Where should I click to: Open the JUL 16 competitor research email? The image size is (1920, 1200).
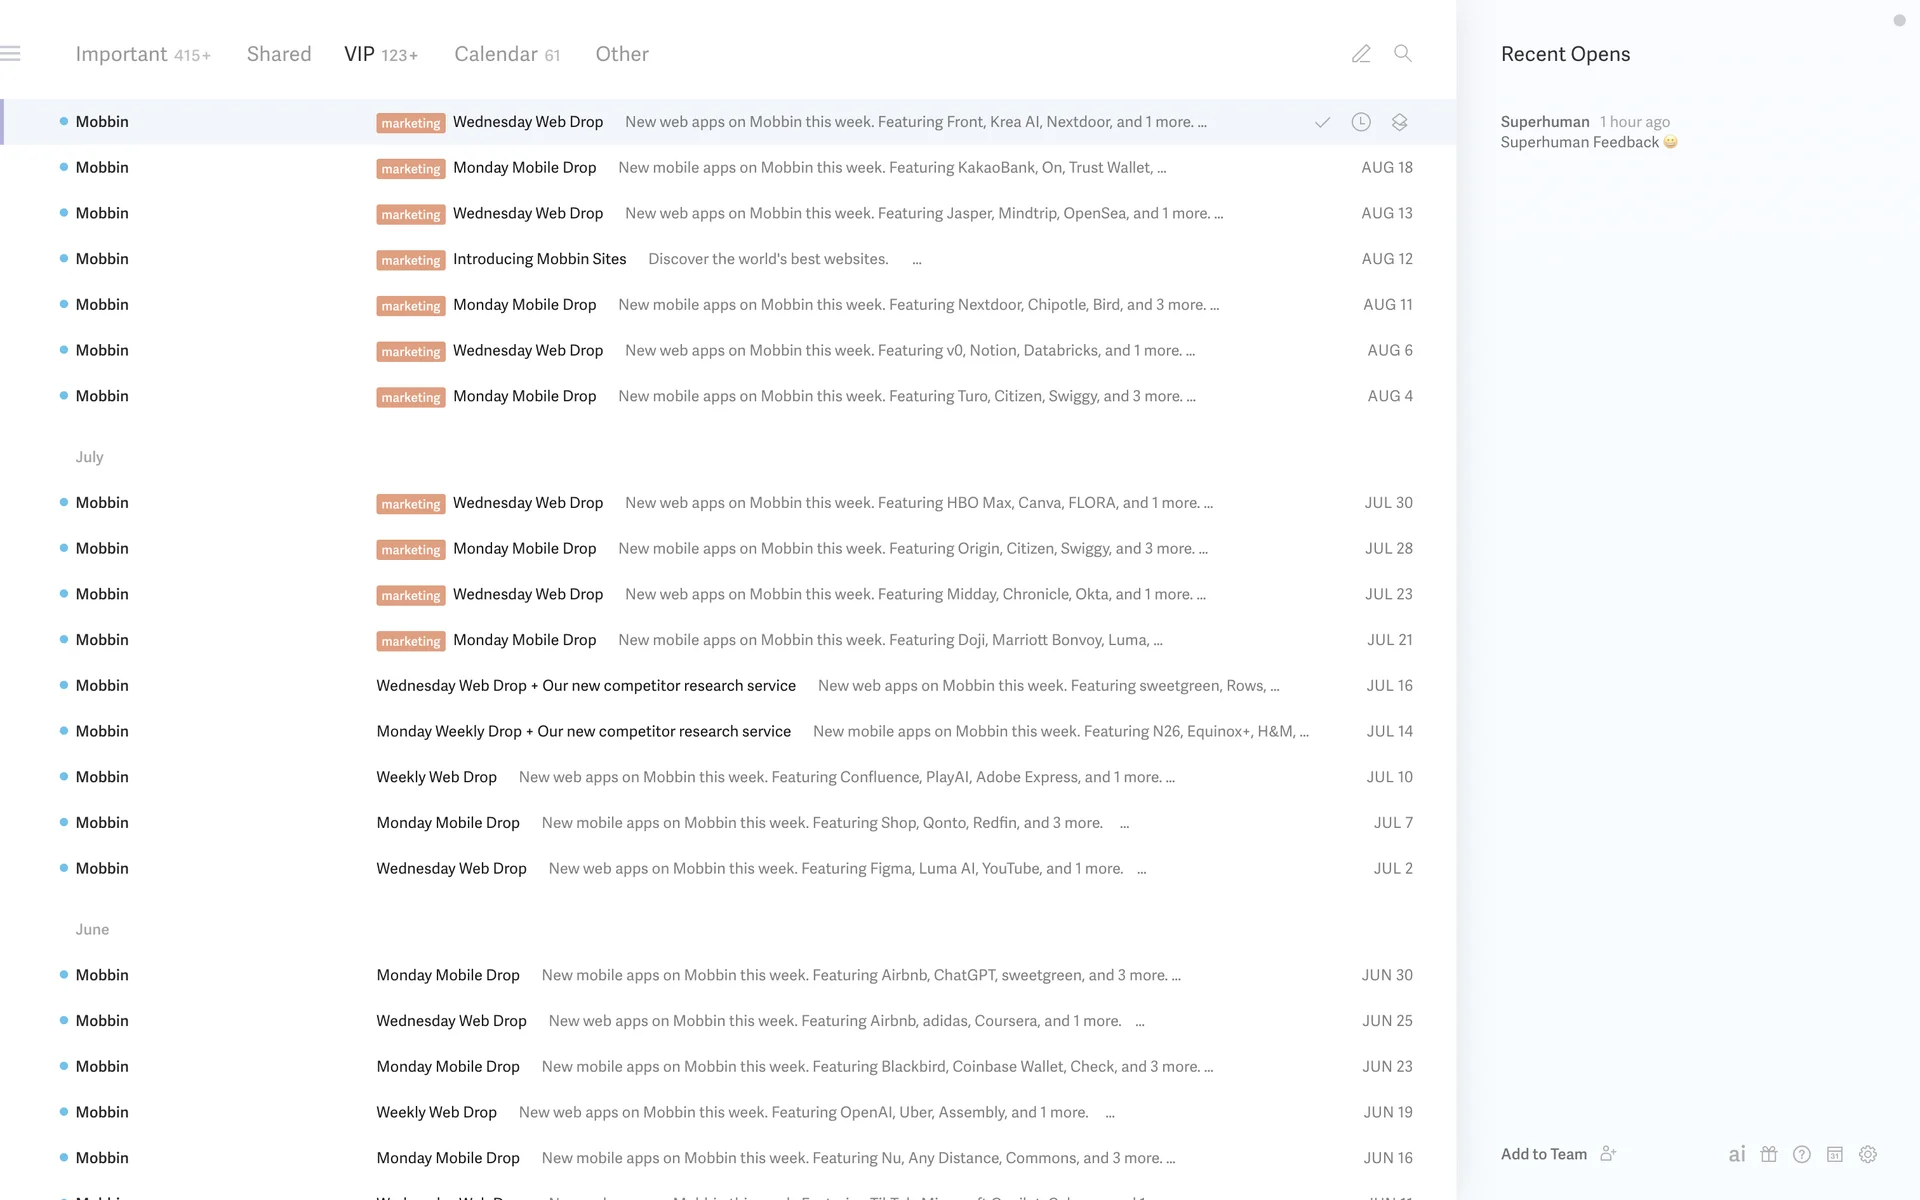[x=586, y=686]
